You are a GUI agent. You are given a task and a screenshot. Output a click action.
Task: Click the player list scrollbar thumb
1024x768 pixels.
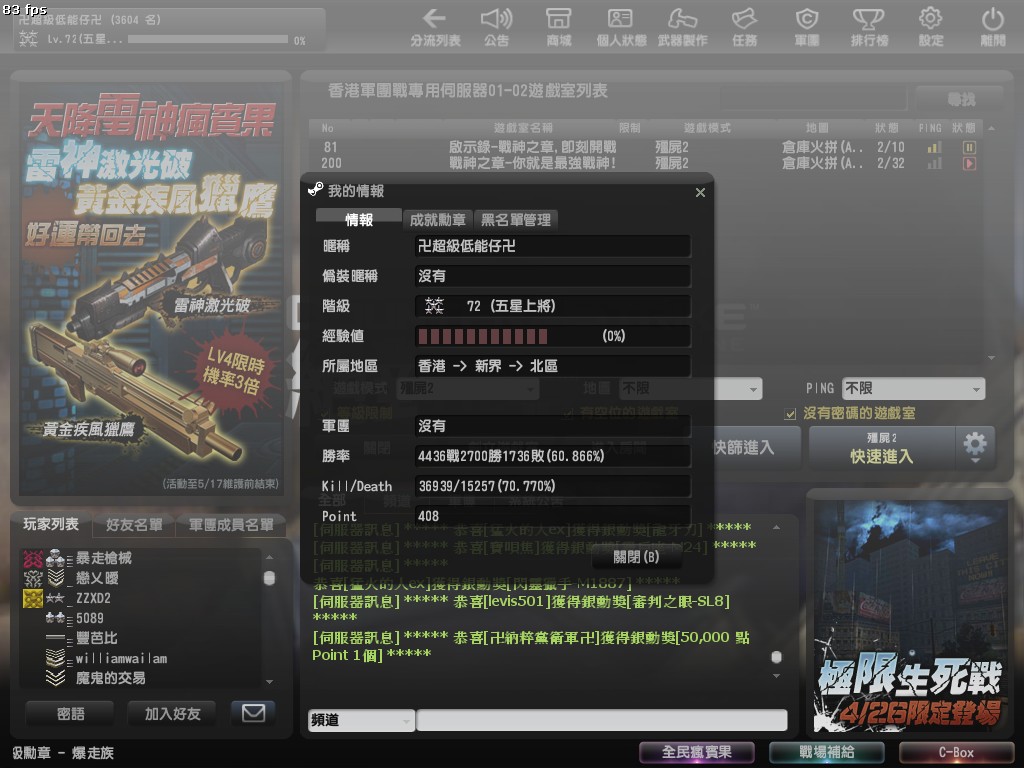click(x=269, y=578)
